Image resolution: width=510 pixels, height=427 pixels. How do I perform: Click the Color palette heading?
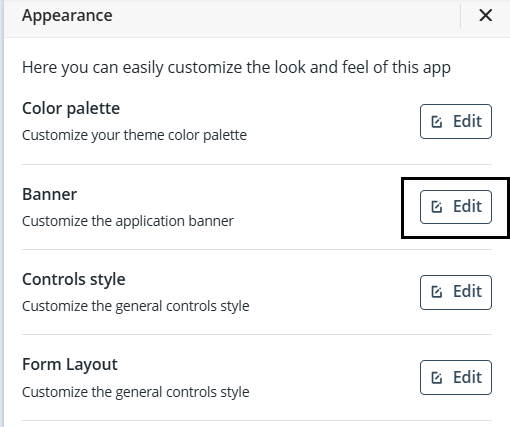click(71, 109)
